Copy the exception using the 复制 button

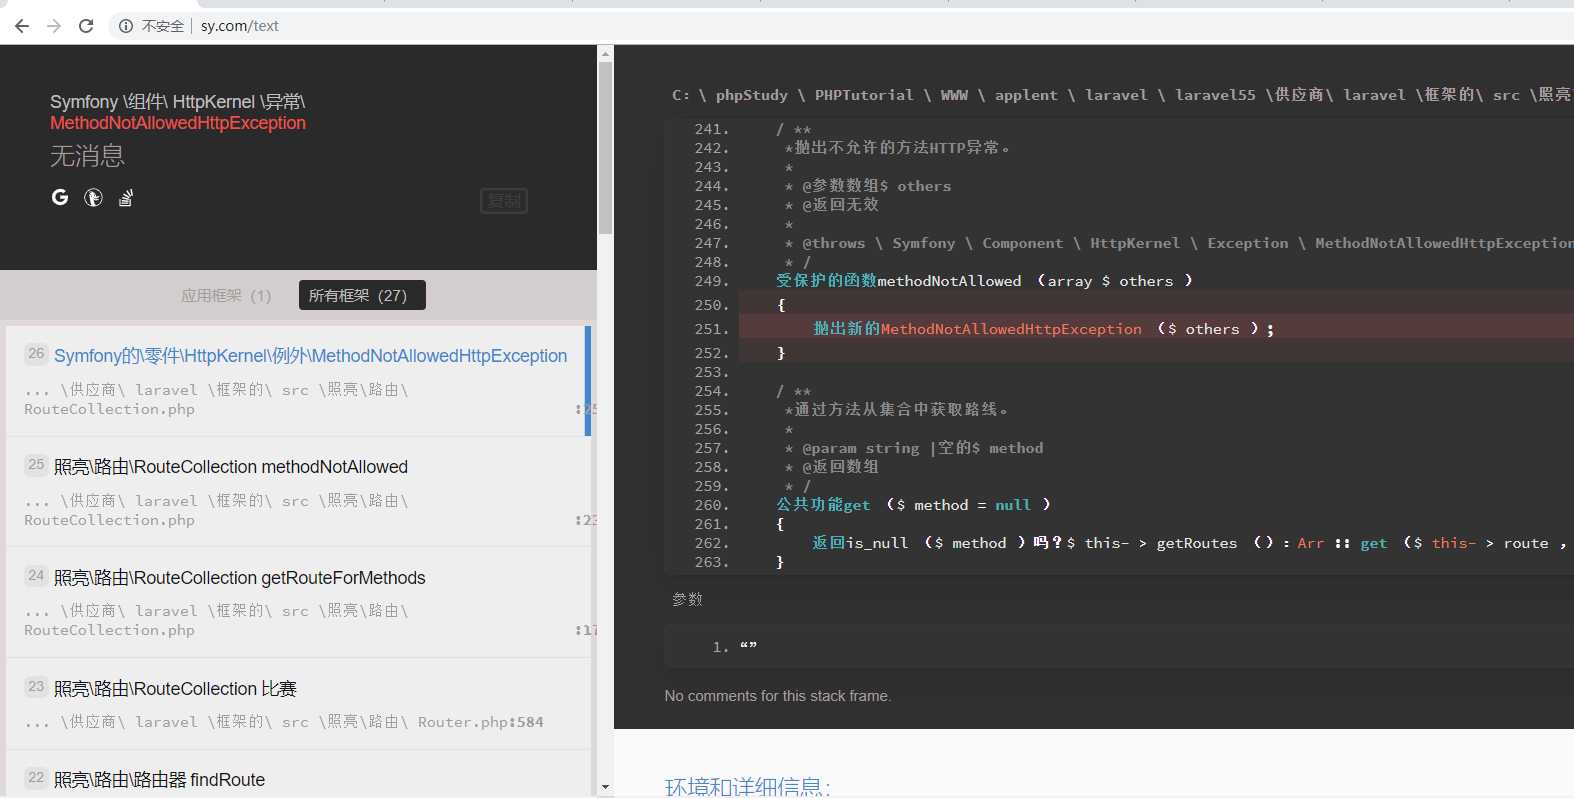coord(504,201)
